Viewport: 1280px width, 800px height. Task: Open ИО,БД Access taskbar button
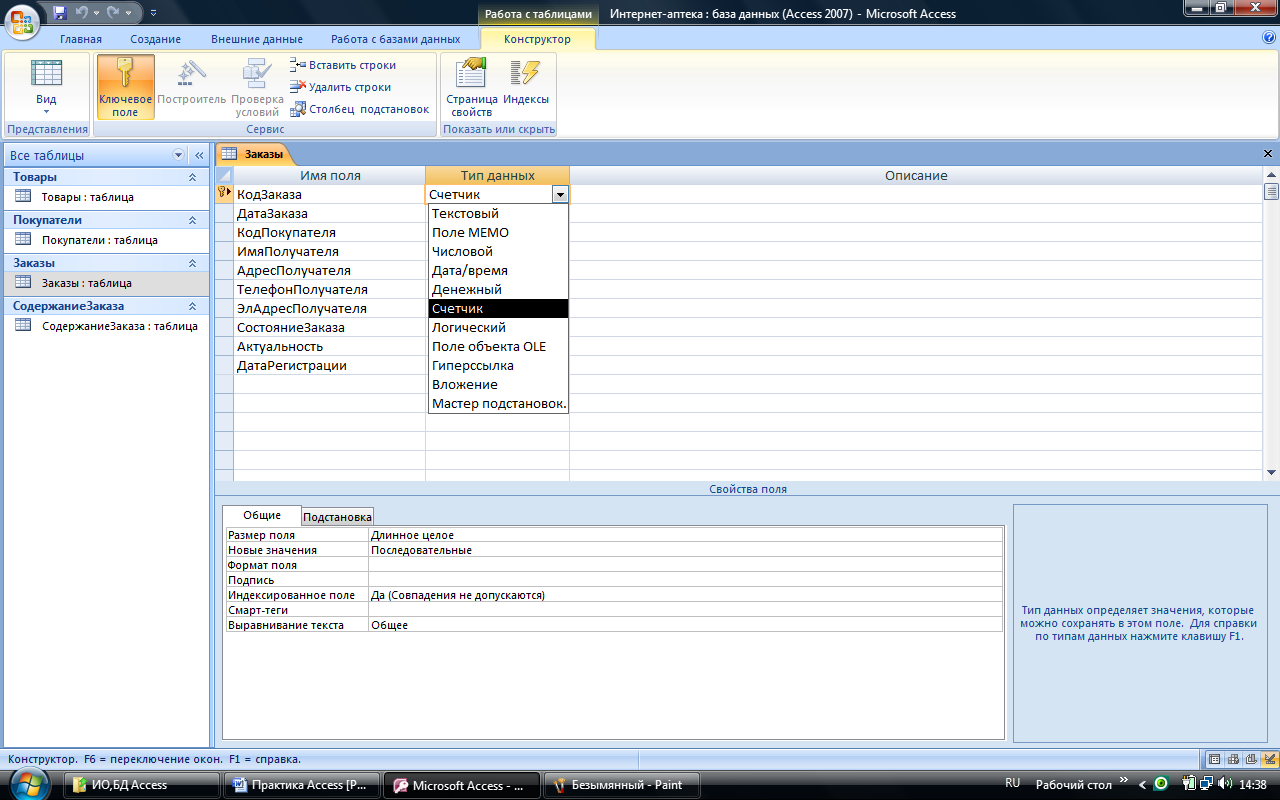143,785
